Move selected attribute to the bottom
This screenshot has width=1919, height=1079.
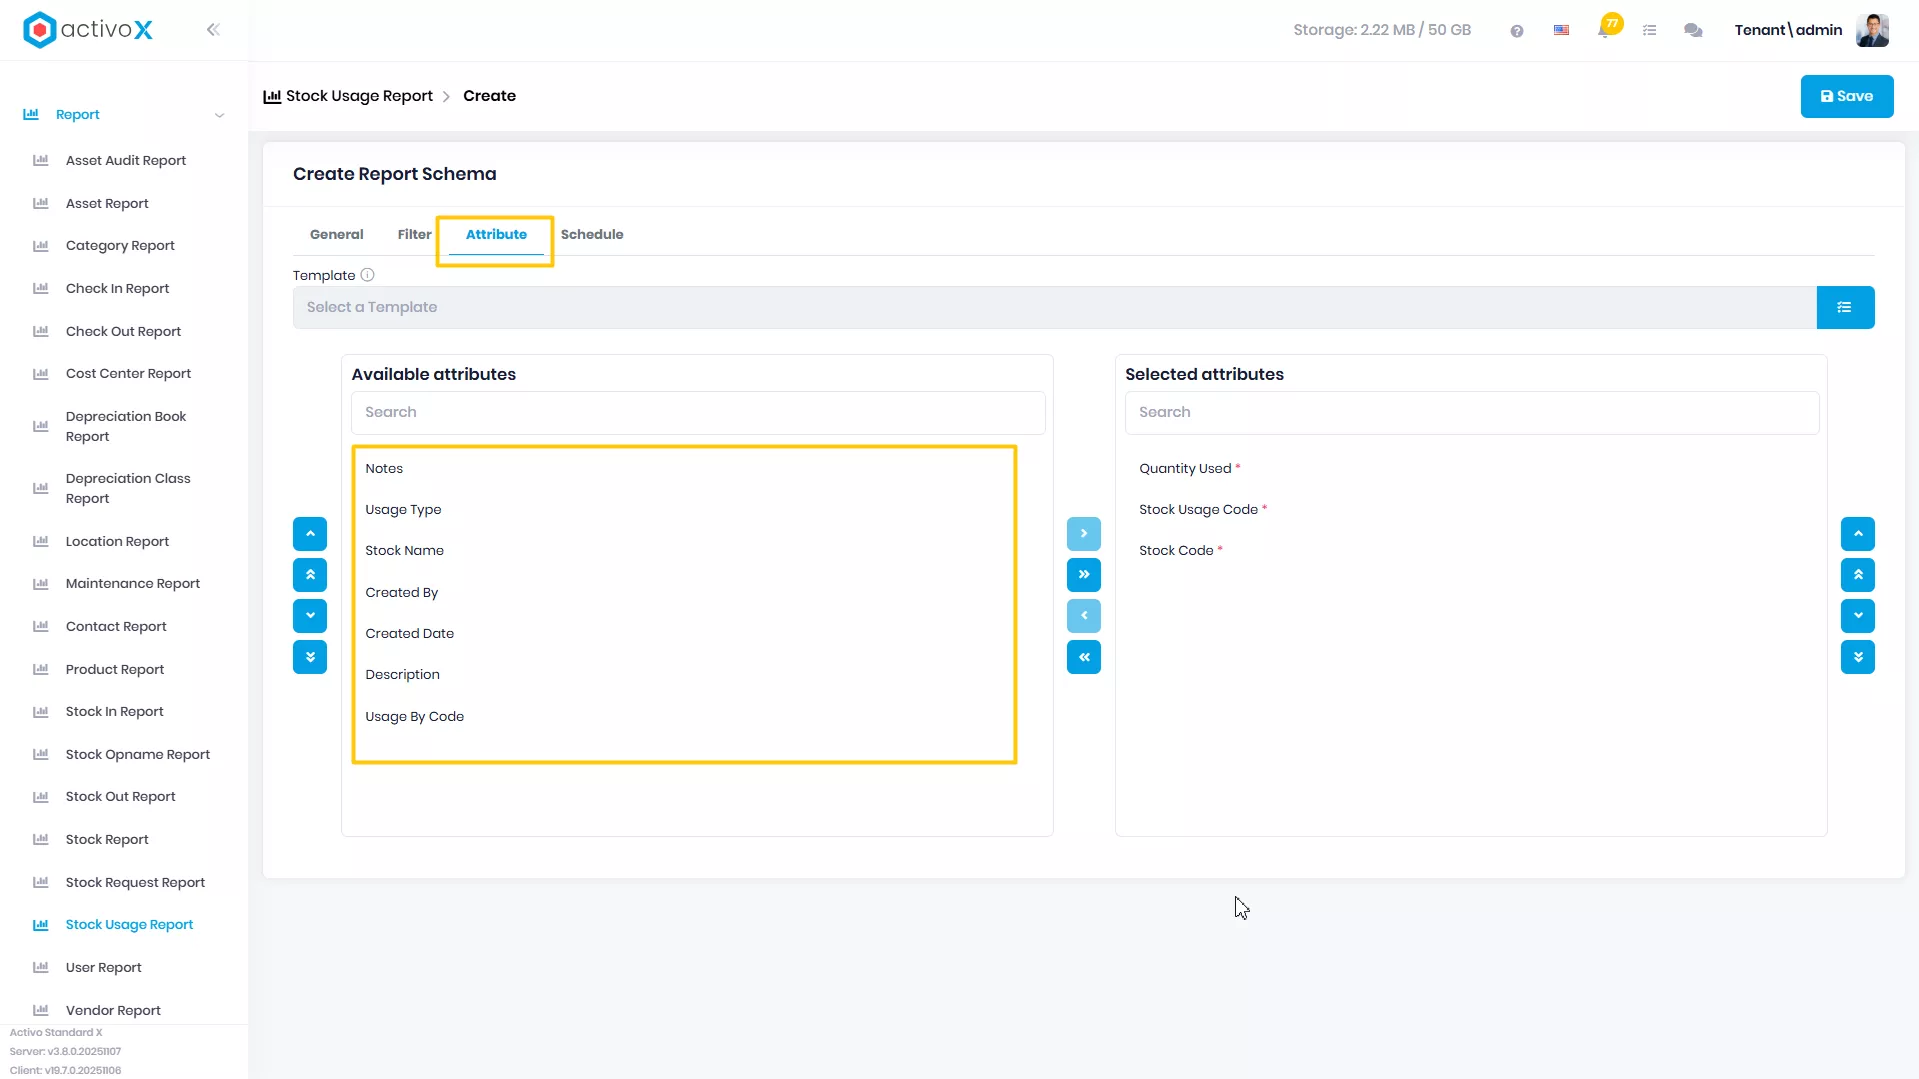1858,657
